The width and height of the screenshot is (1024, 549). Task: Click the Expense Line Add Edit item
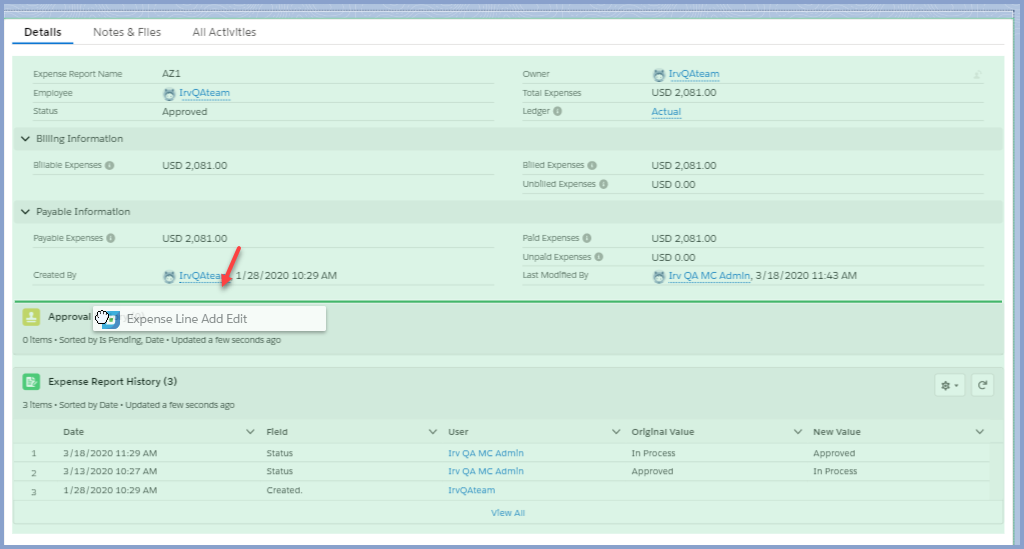point(209,319)
